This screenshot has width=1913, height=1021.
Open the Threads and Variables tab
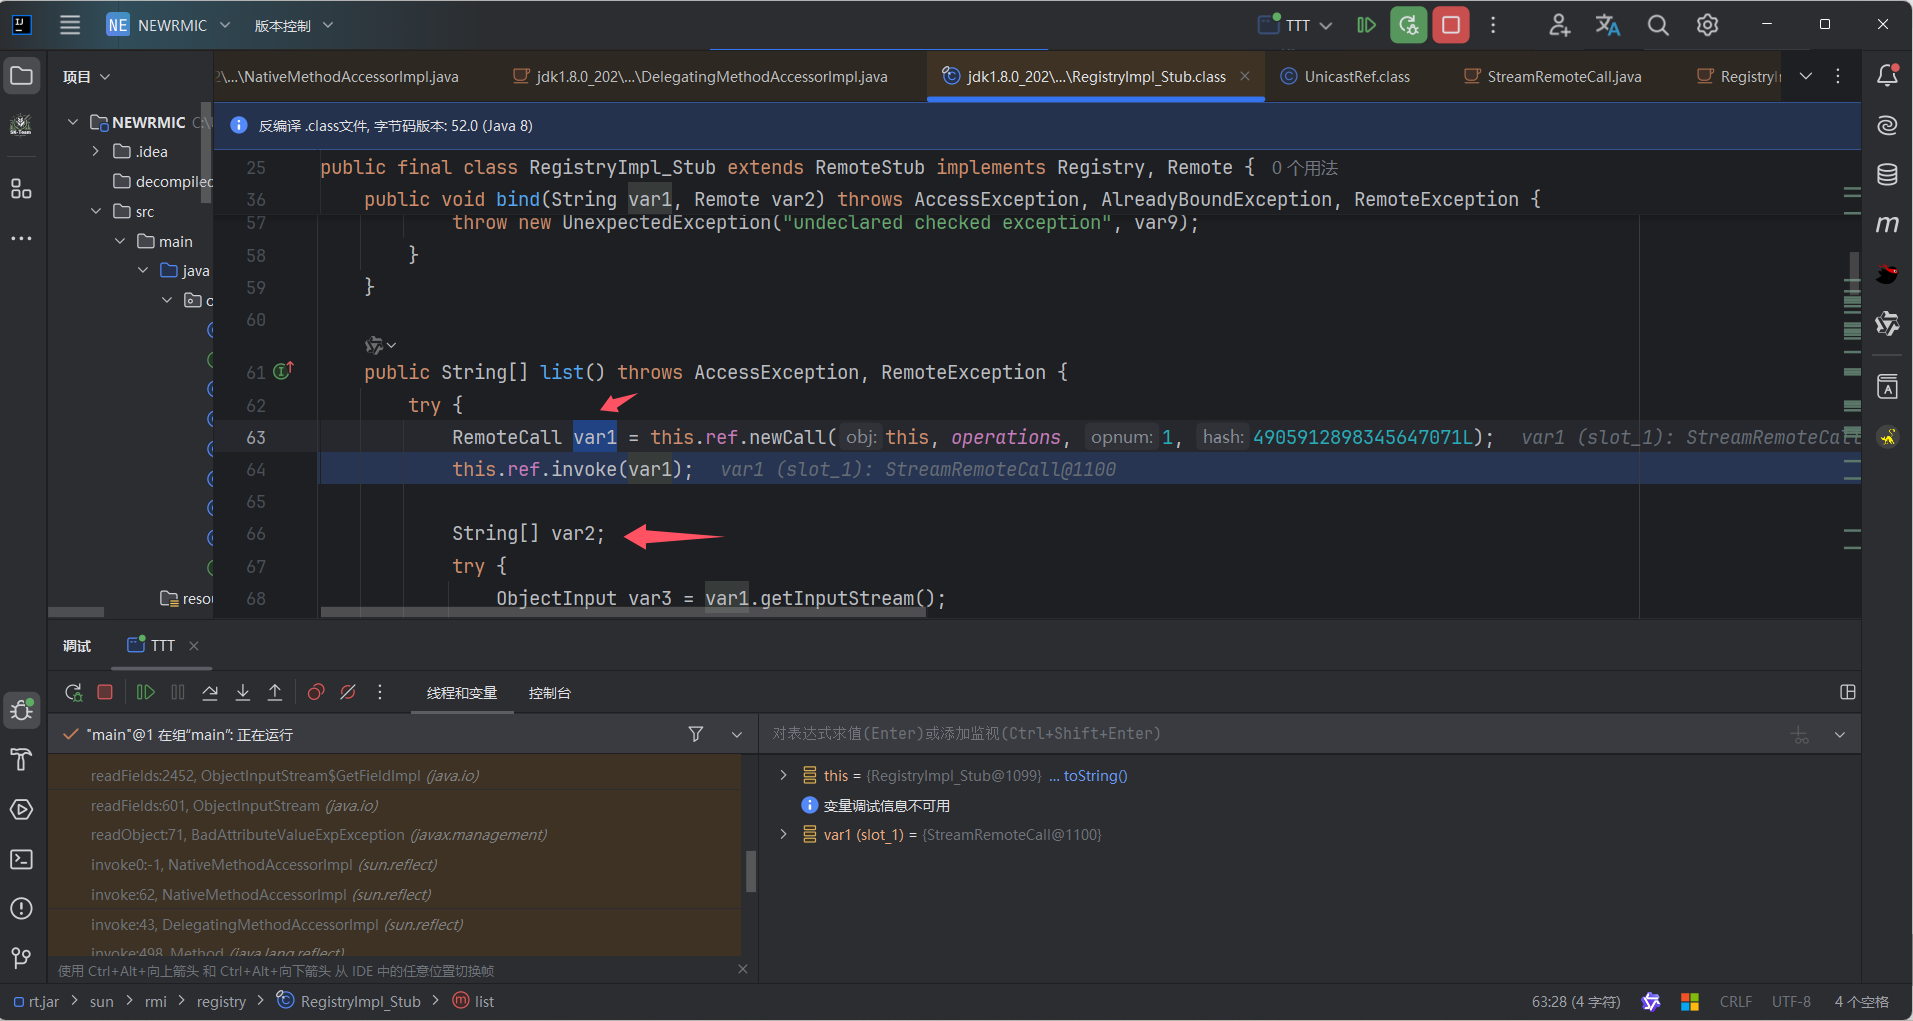coord(462,693)
